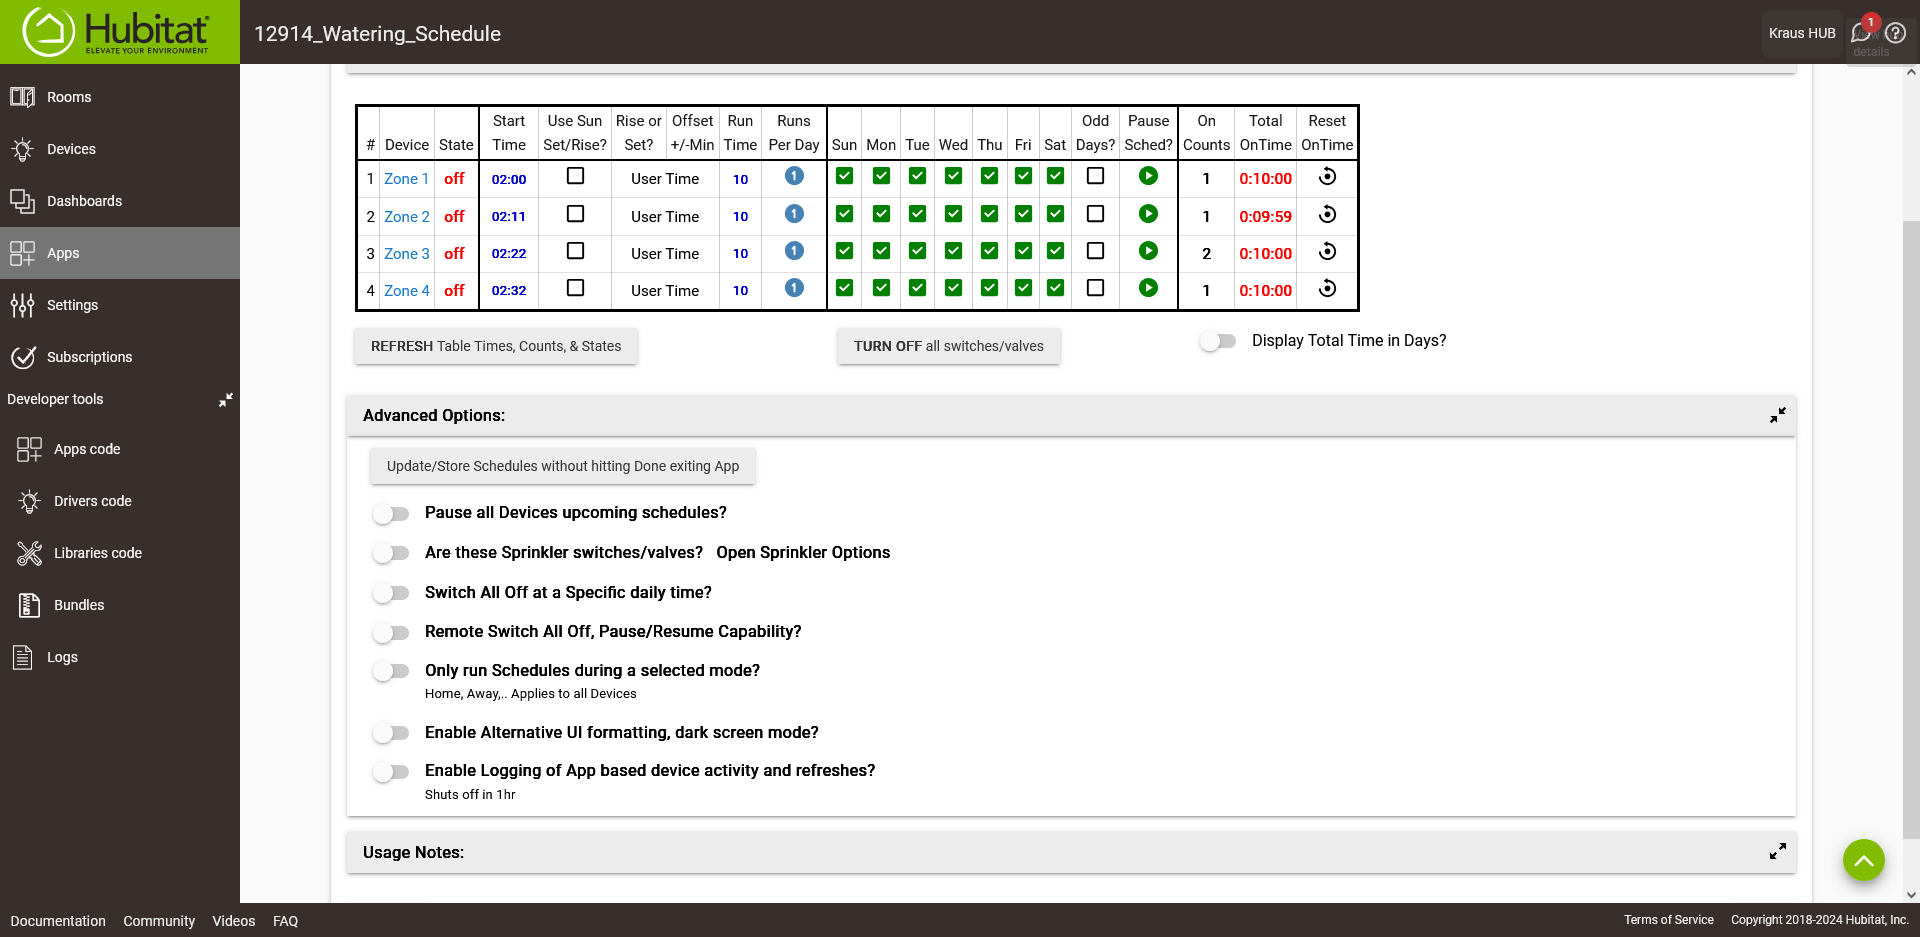Open the Zone 1 device link

[x=406, y=179]
